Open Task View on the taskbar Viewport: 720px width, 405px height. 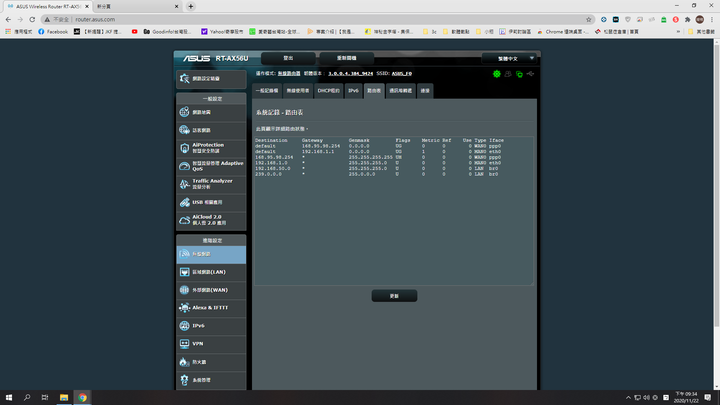[x=45, y=398]
